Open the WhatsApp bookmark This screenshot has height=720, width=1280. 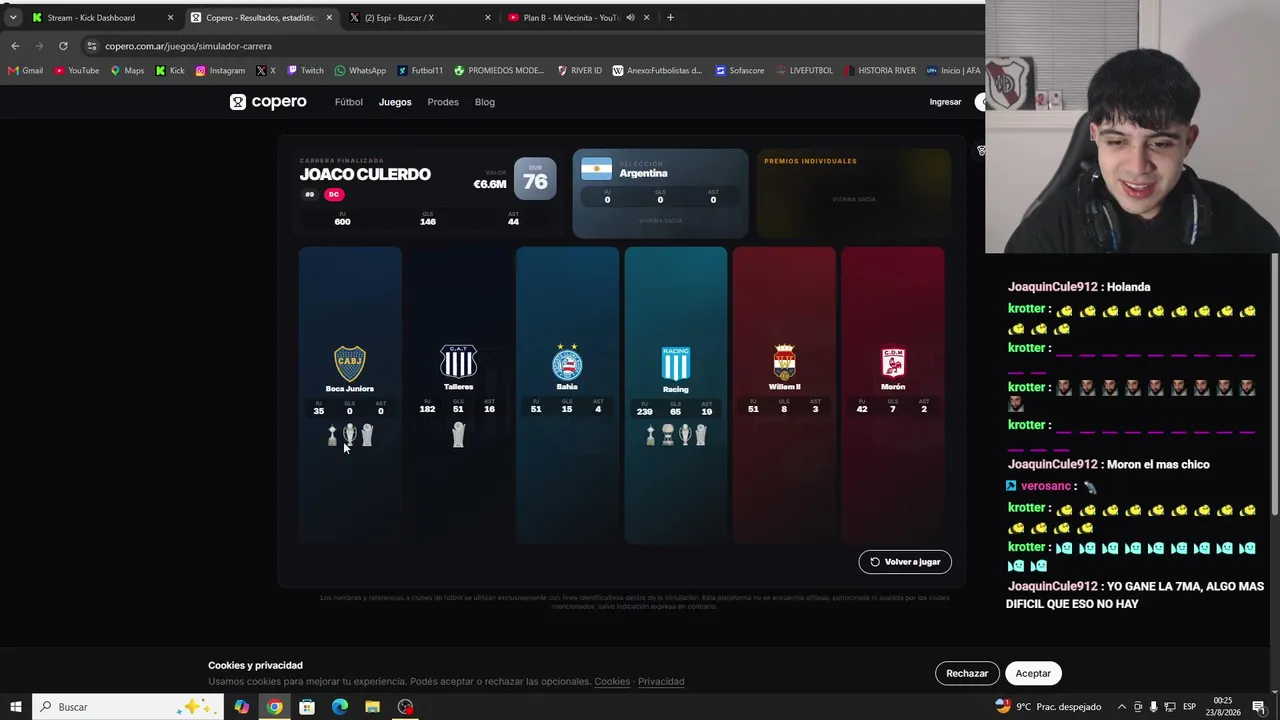(x=360, y=71)
